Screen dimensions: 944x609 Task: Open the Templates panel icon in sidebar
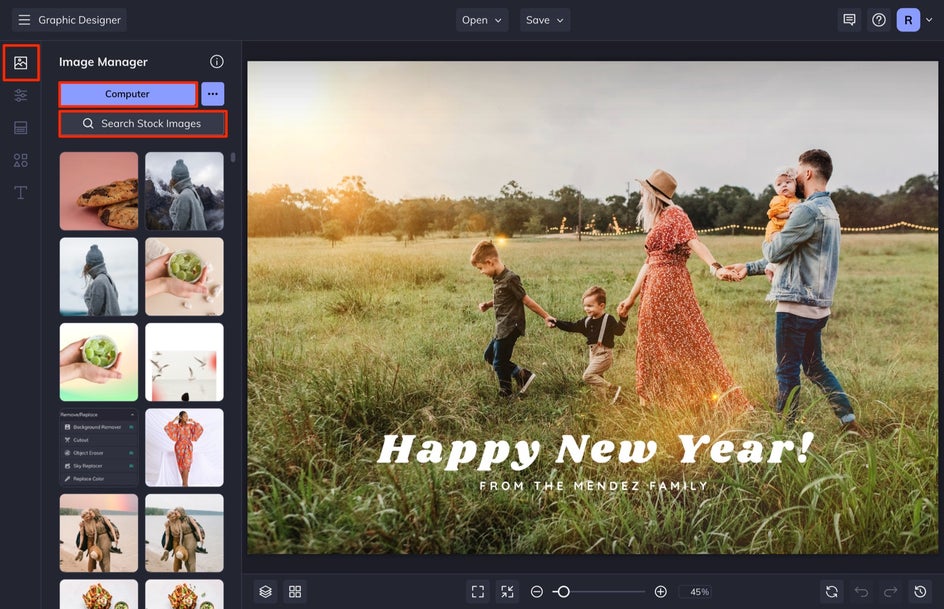point(20,128)
